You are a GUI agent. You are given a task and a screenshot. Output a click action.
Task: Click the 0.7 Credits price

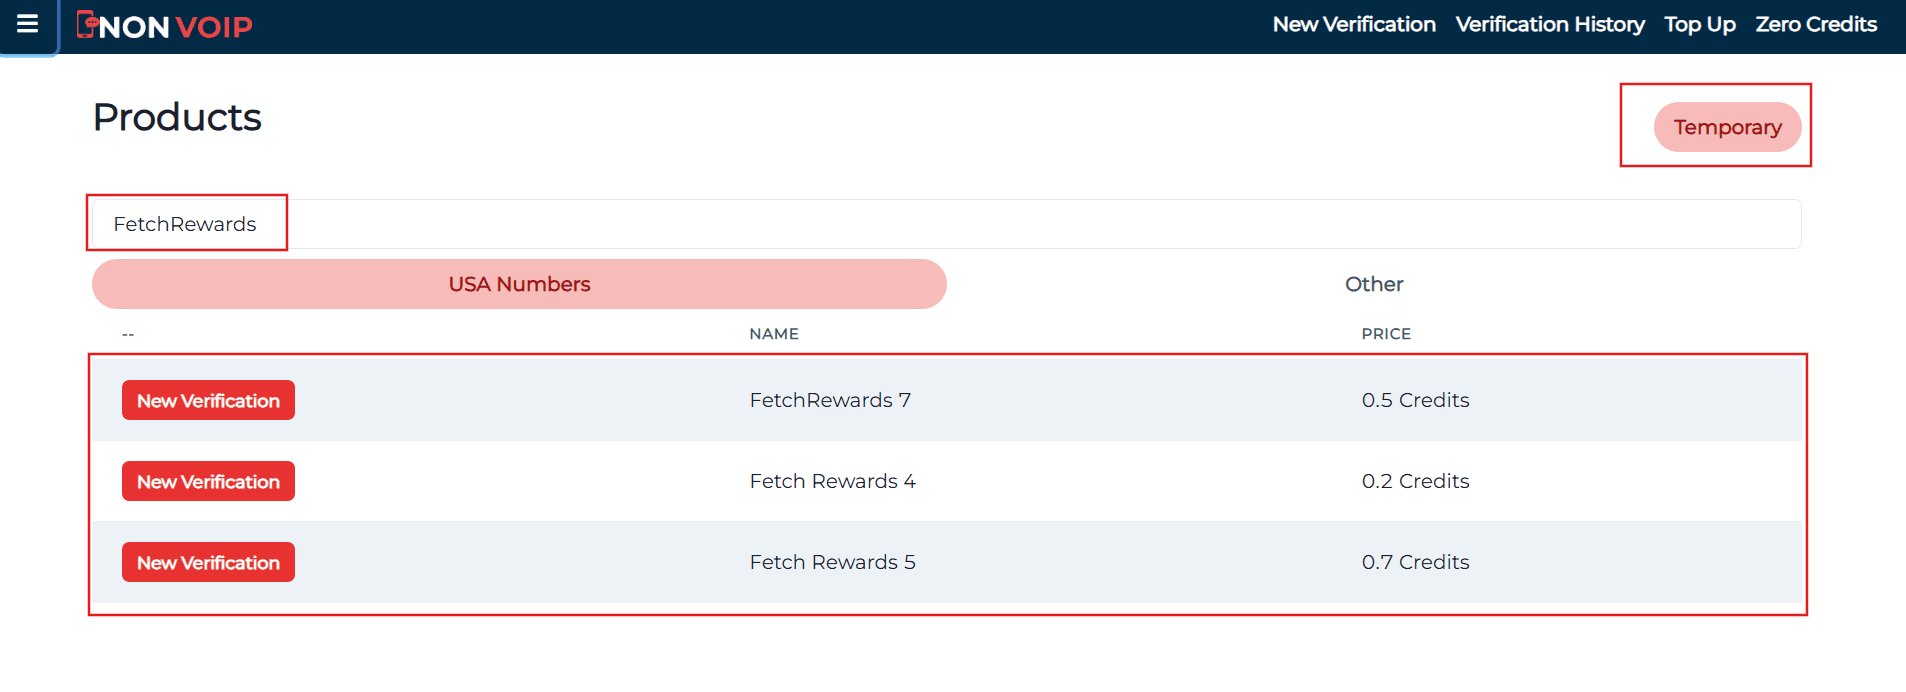(x=1415, y=562)
